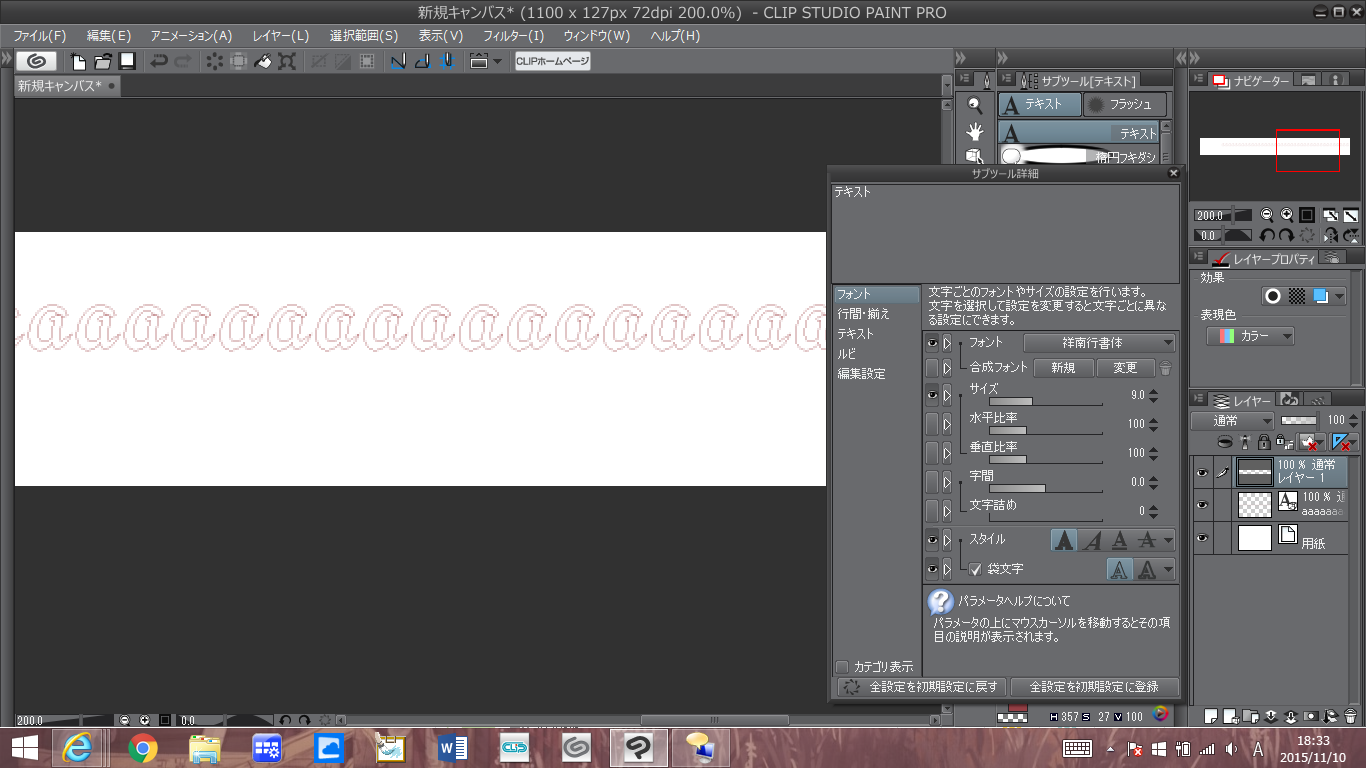Click the open file folder icon
1366x768 pixels.
102,61
